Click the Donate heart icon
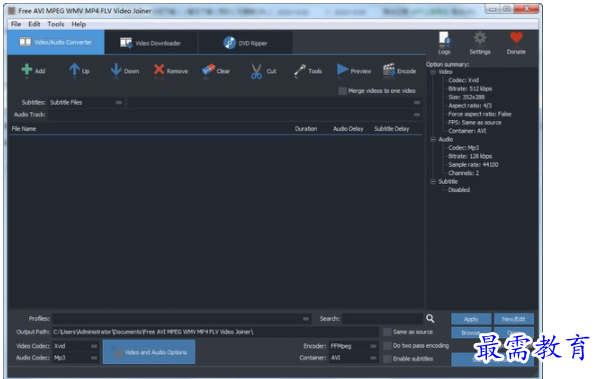The width and height of the screenshot is (598, 379). coord(516,38)
